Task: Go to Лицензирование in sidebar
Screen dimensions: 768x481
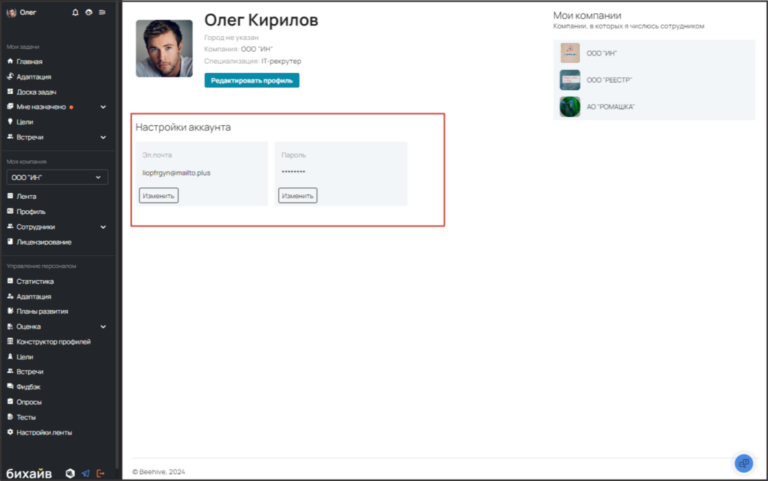Action: click(43, 242)
